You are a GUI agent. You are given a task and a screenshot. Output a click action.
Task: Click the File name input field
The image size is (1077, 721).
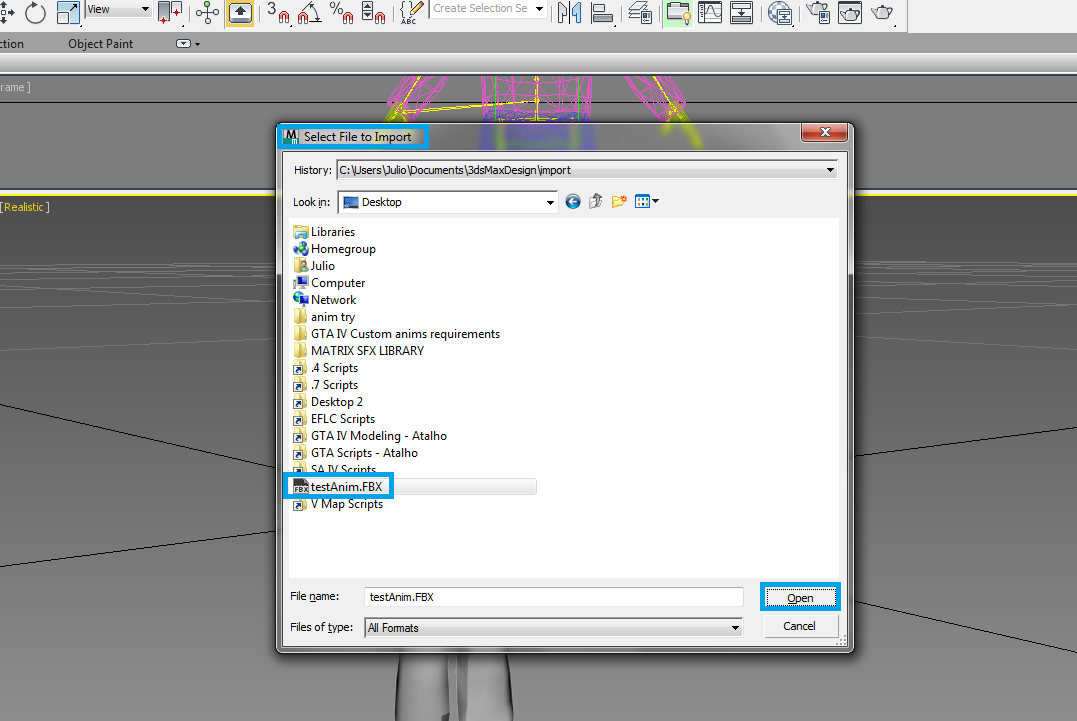point(554,597)
